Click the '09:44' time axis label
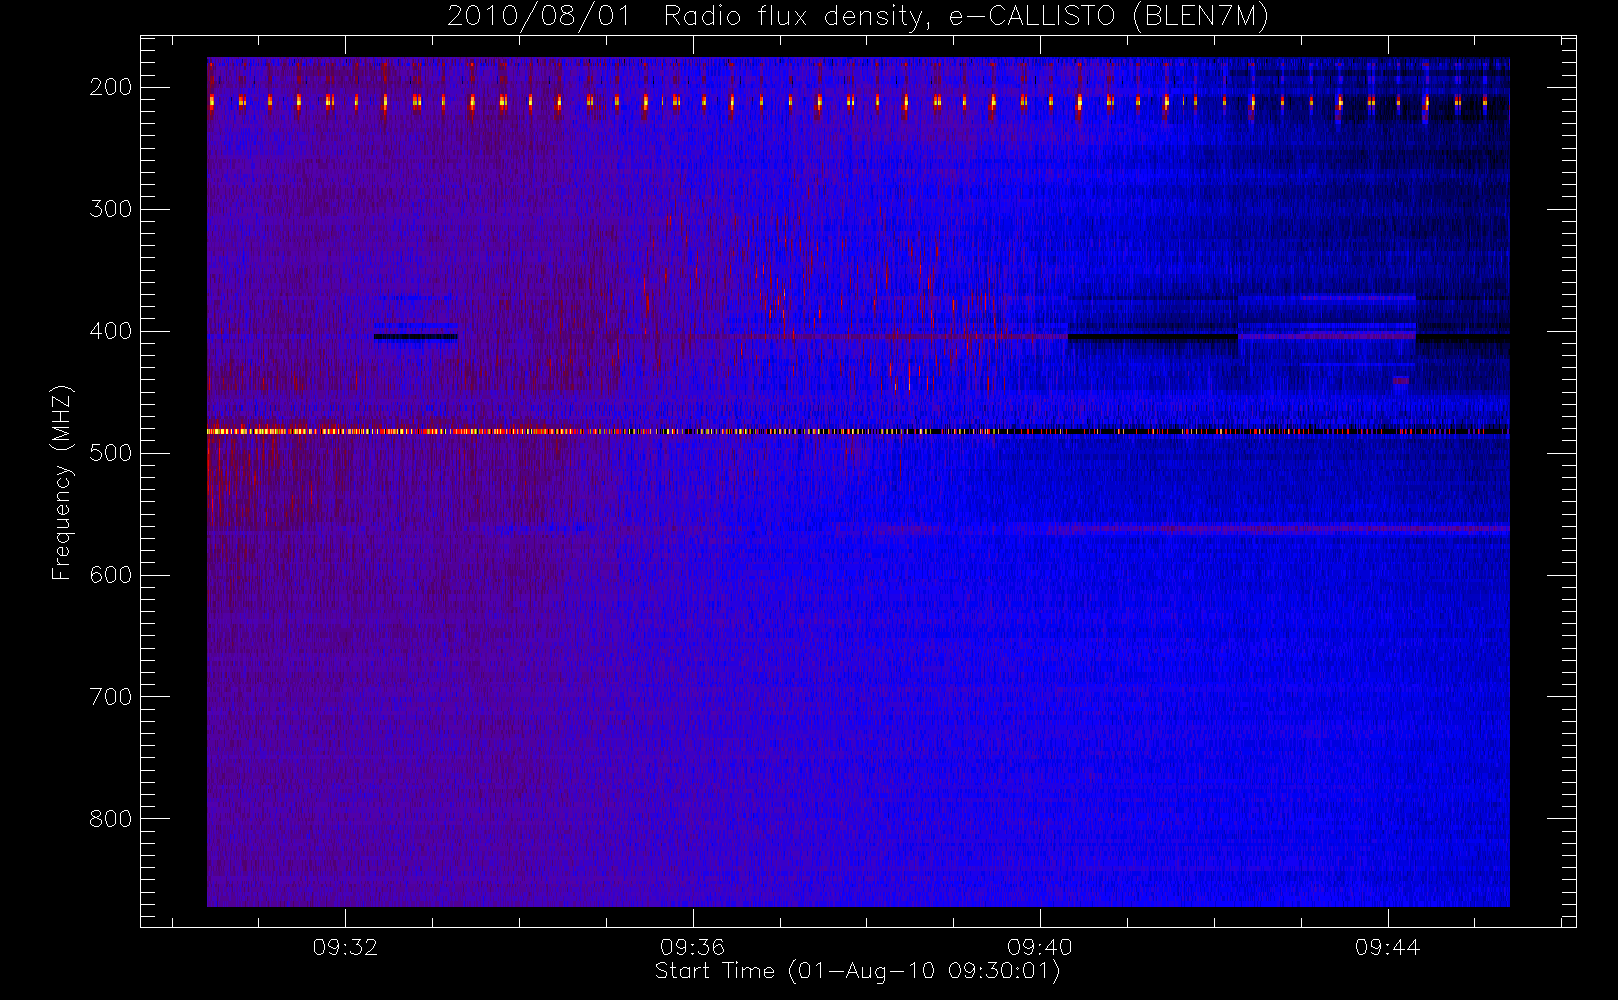The image size is (1618, 1000). pyautogui.click(x=1388, y=947)
